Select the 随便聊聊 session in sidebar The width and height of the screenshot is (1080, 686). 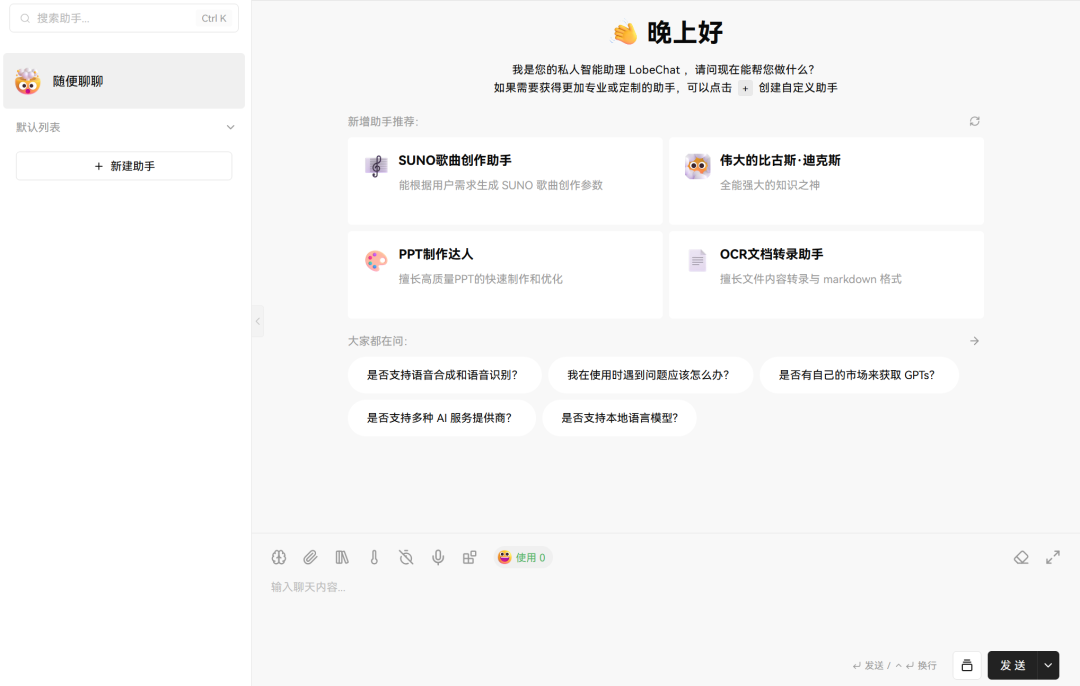click(x=124, y=81)
